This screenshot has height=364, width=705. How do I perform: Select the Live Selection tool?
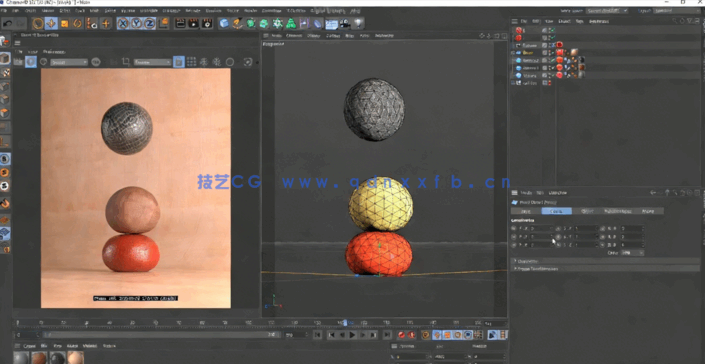click(38, 23)
